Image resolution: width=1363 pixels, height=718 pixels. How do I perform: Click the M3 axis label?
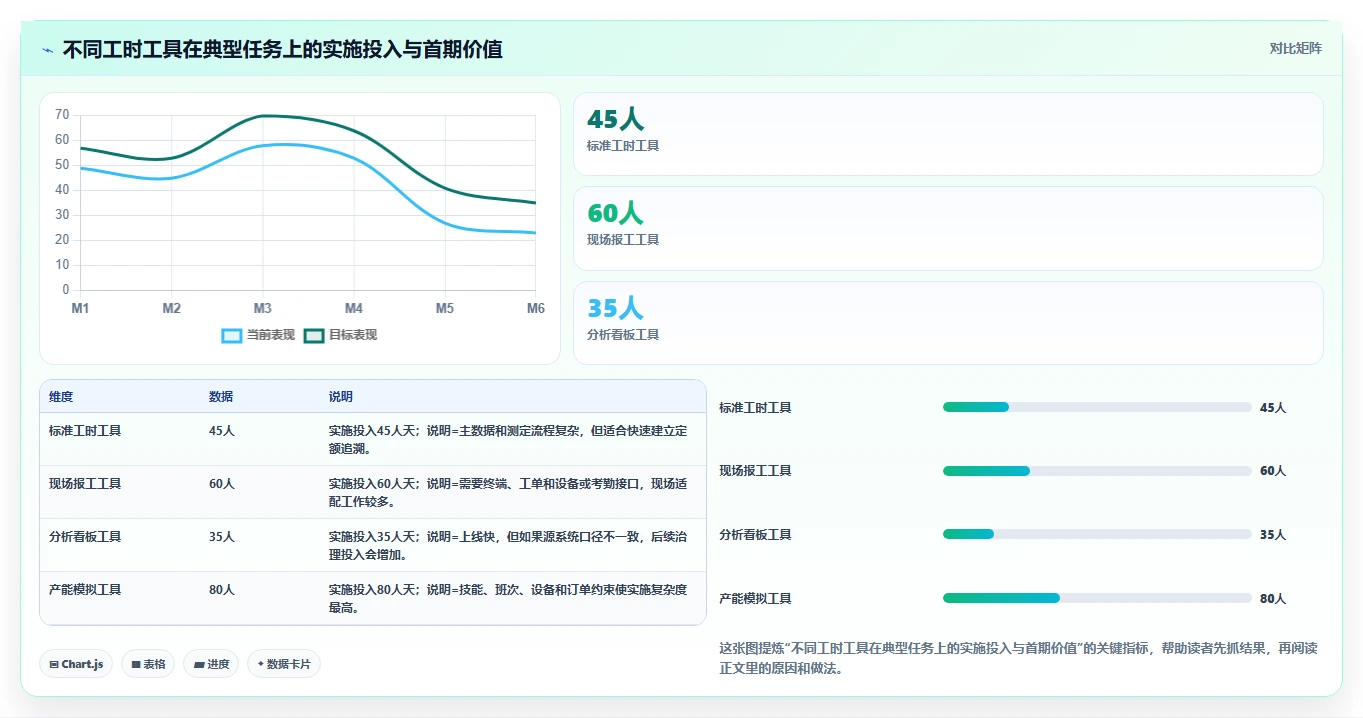263,308
